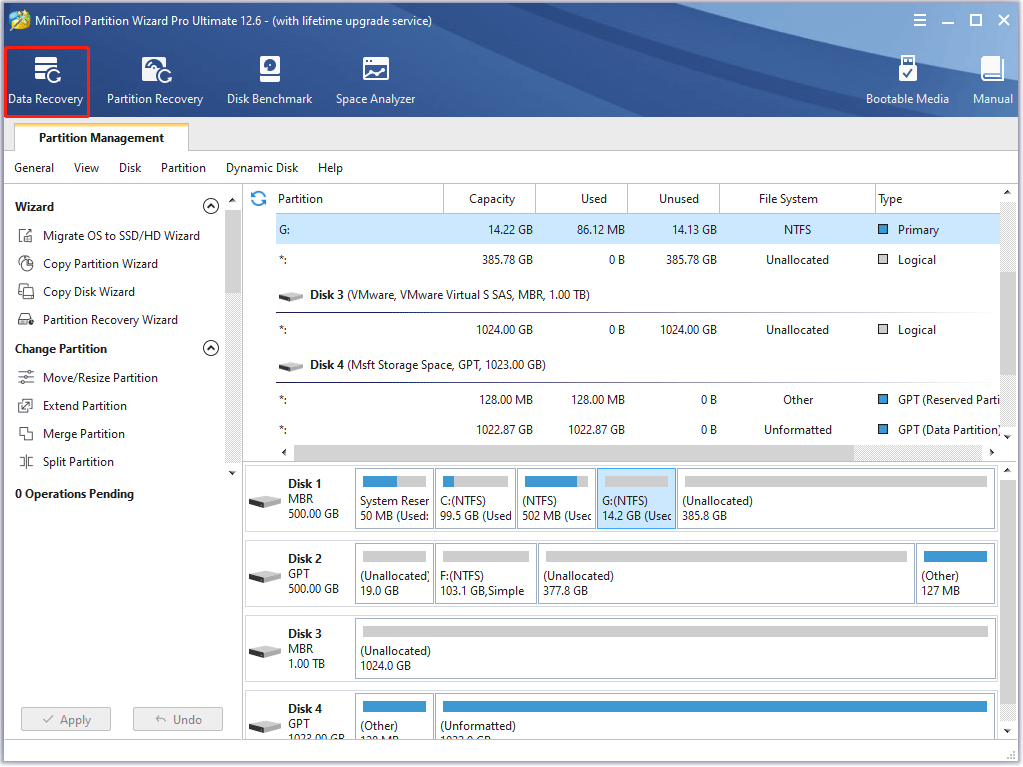
Task: Sort by the Unused column header
Action: coord(674,198)
